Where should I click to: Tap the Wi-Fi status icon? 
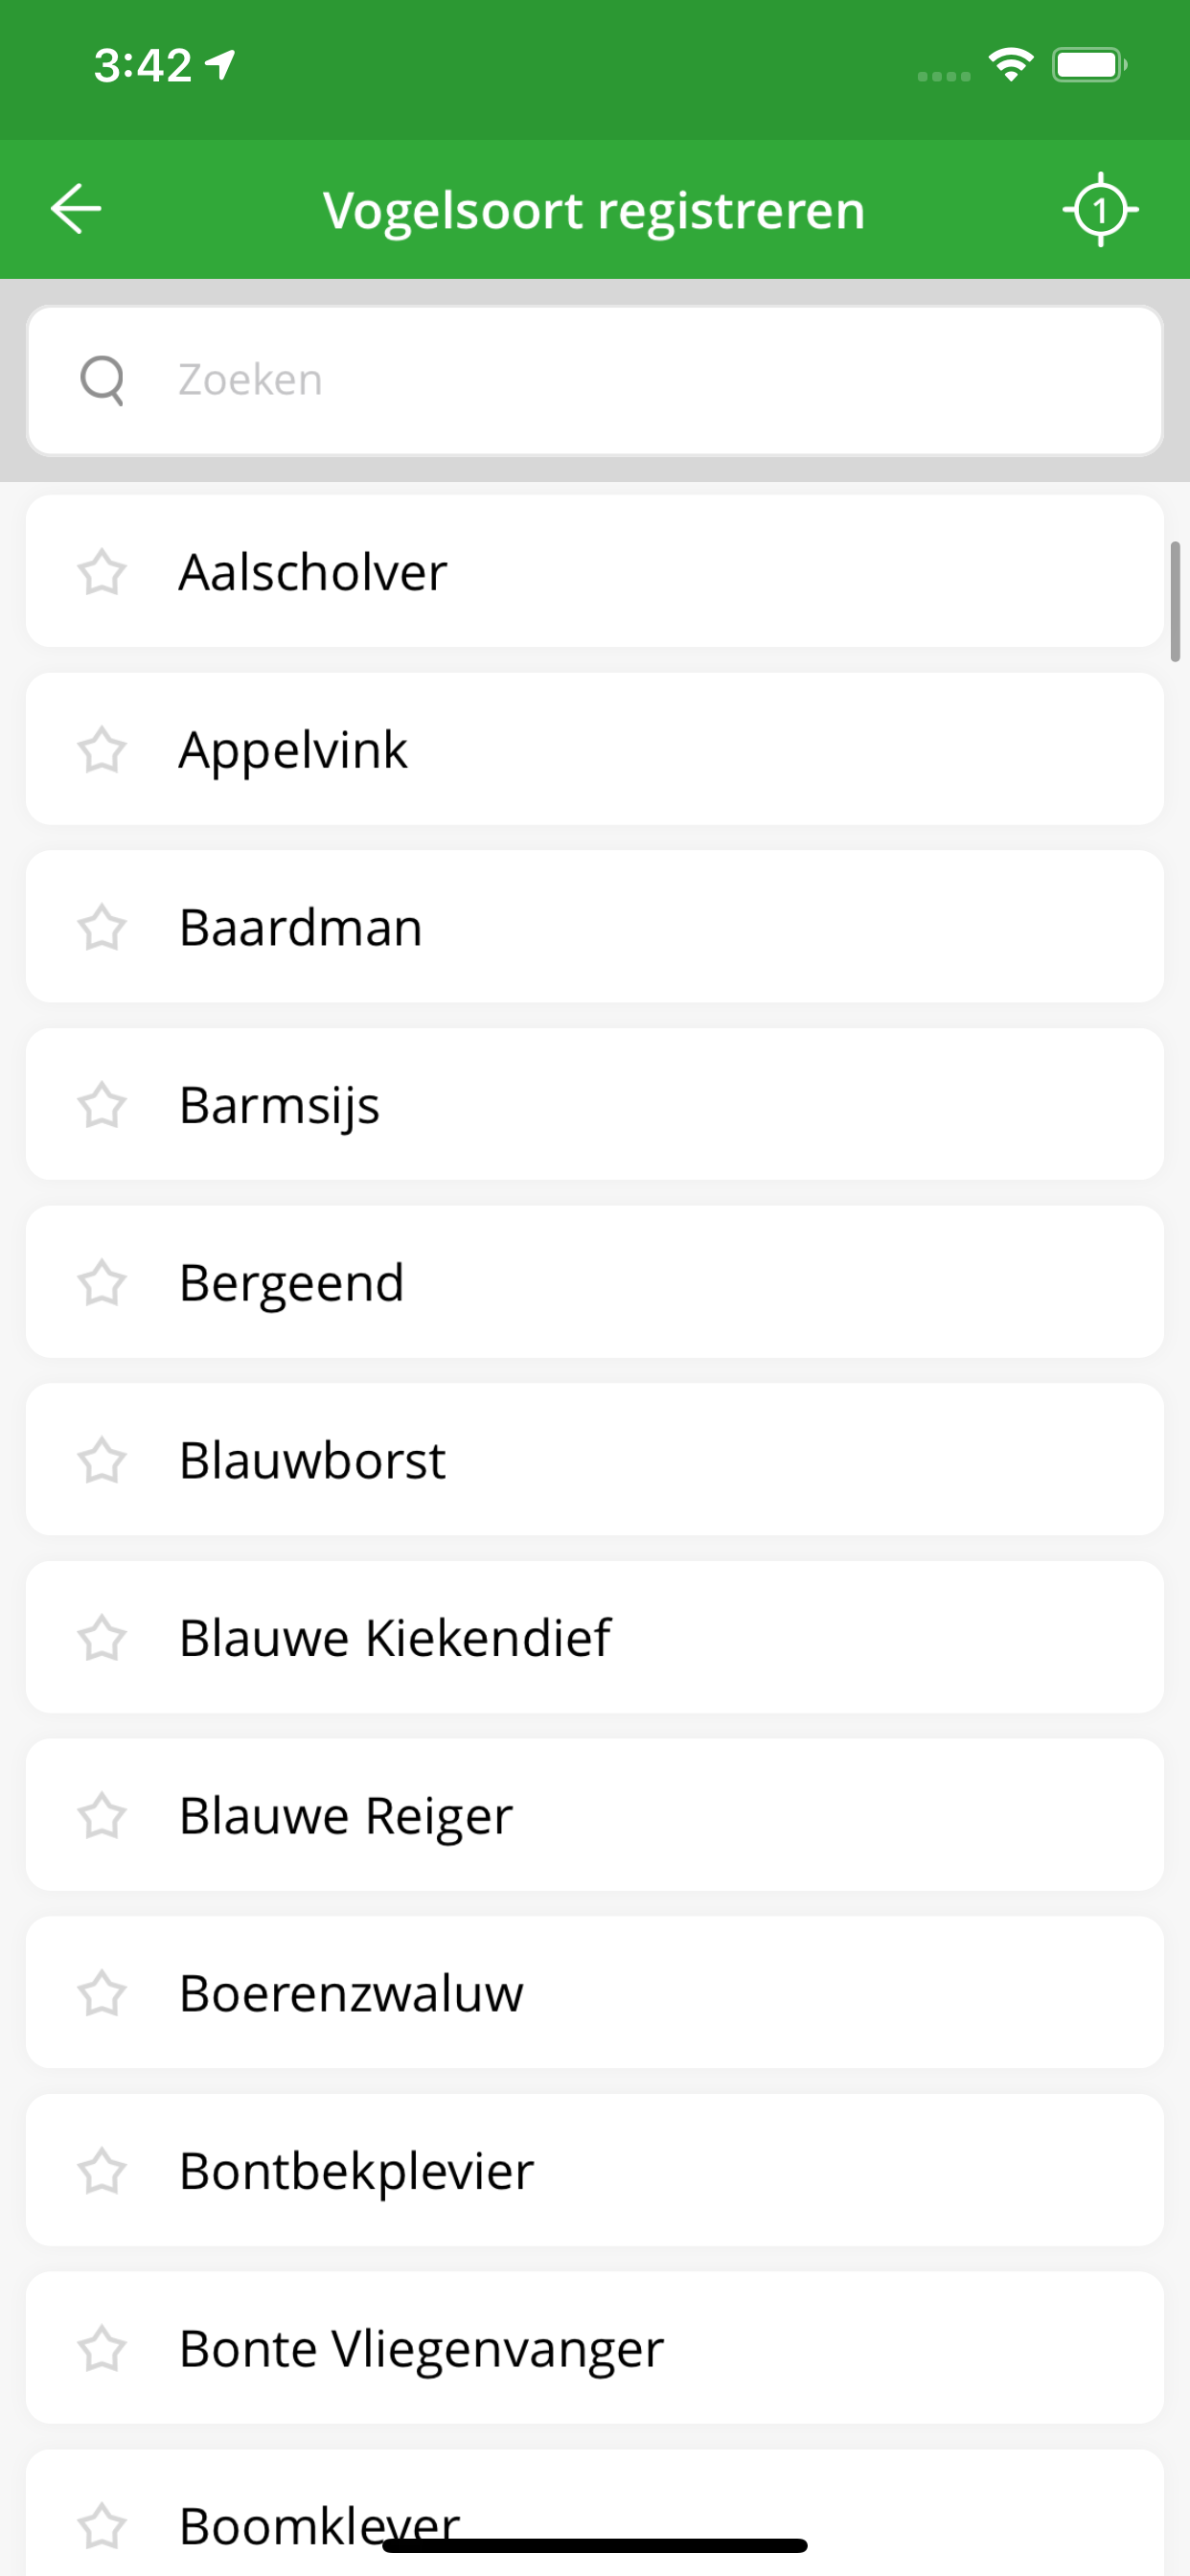click(x=1011, y=65)
